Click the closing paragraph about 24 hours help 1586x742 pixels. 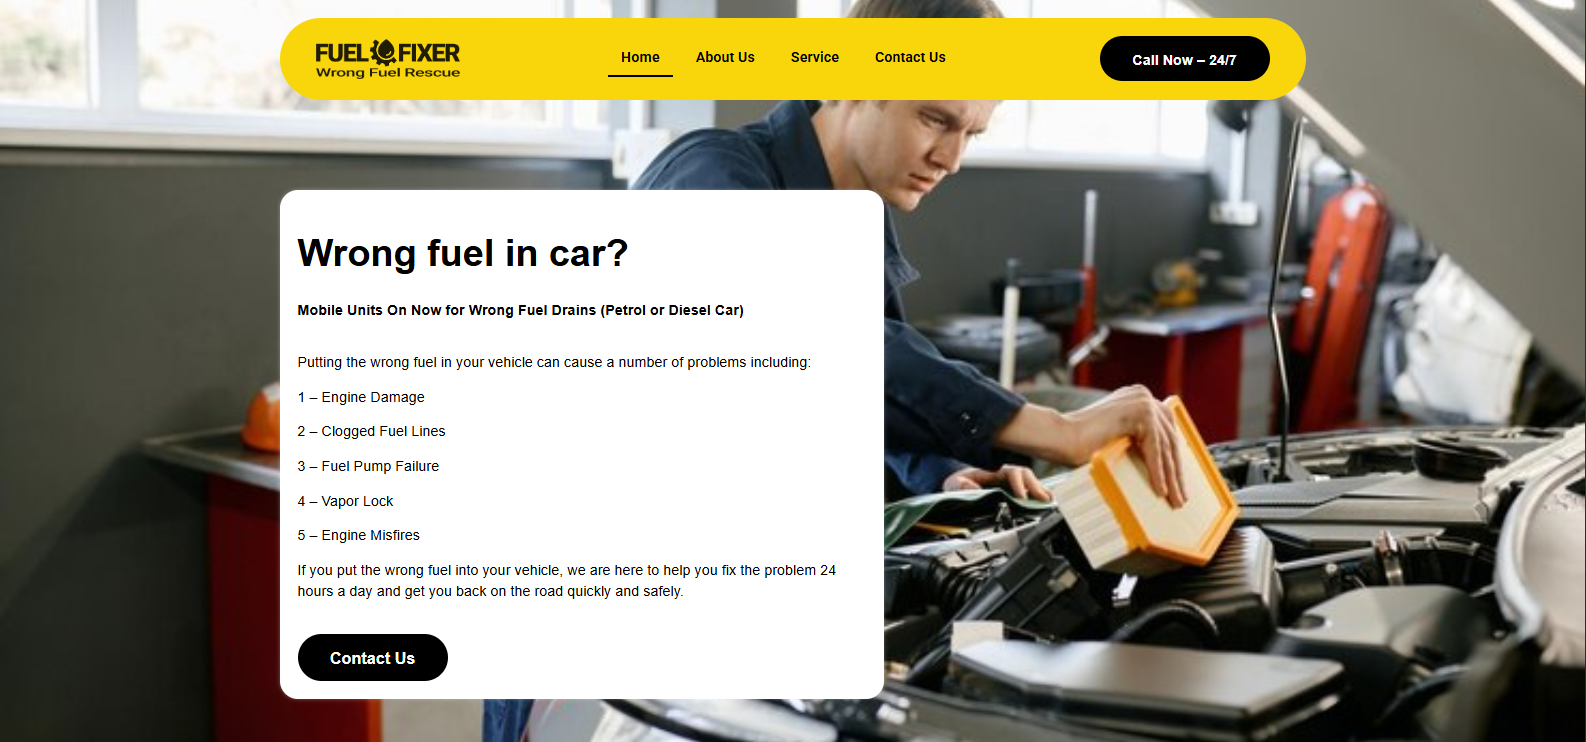tap(567, 580)
